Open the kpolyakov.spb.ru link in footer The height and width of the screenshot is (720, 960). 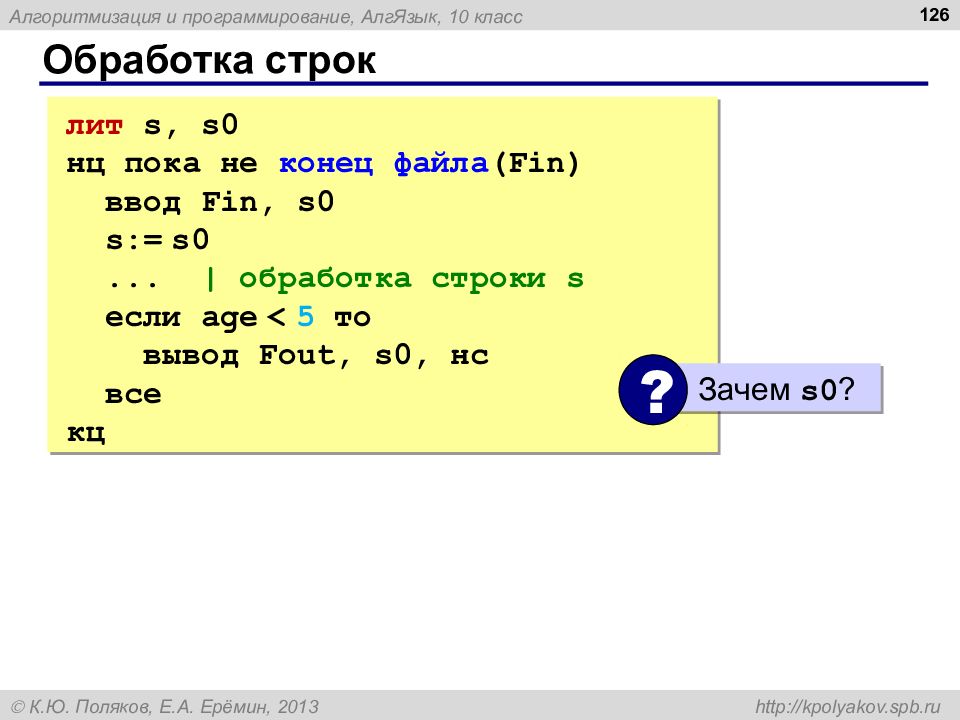pyautogui.click(x=847, y=707)
